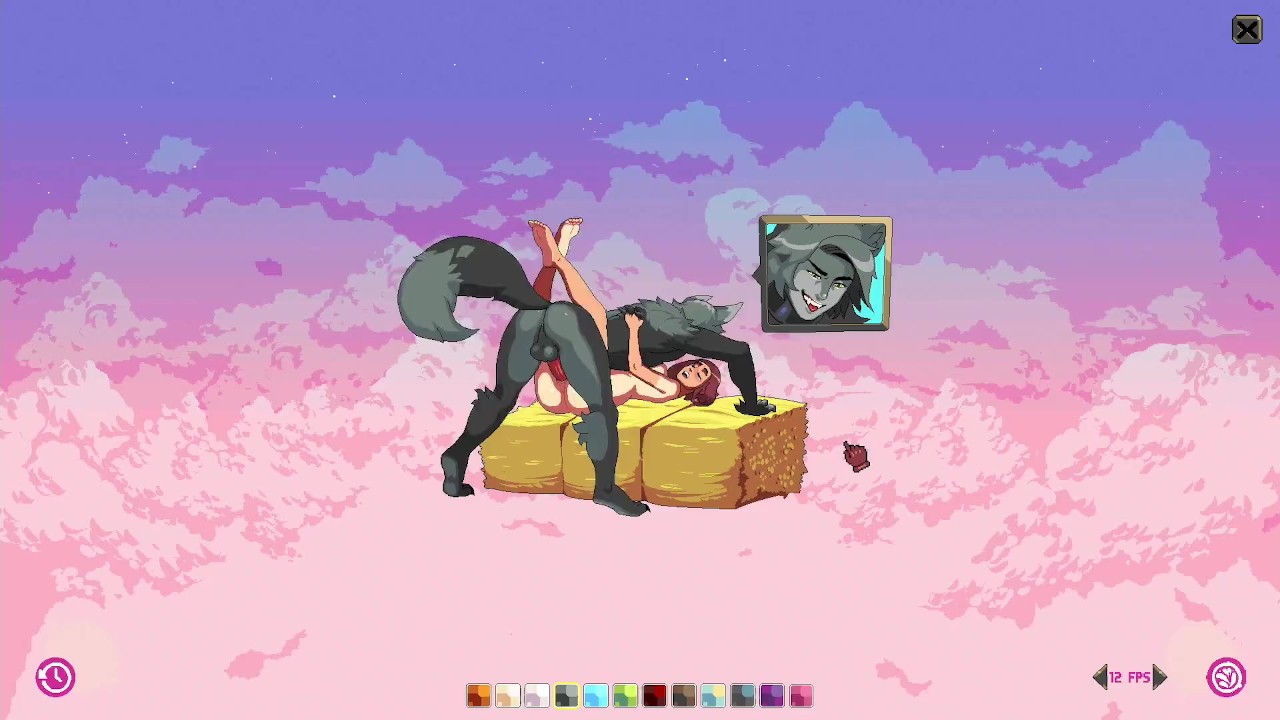Select the pale teal and yellow swatch
This screenshot has height=720, width=1280.
click(713, 695)
